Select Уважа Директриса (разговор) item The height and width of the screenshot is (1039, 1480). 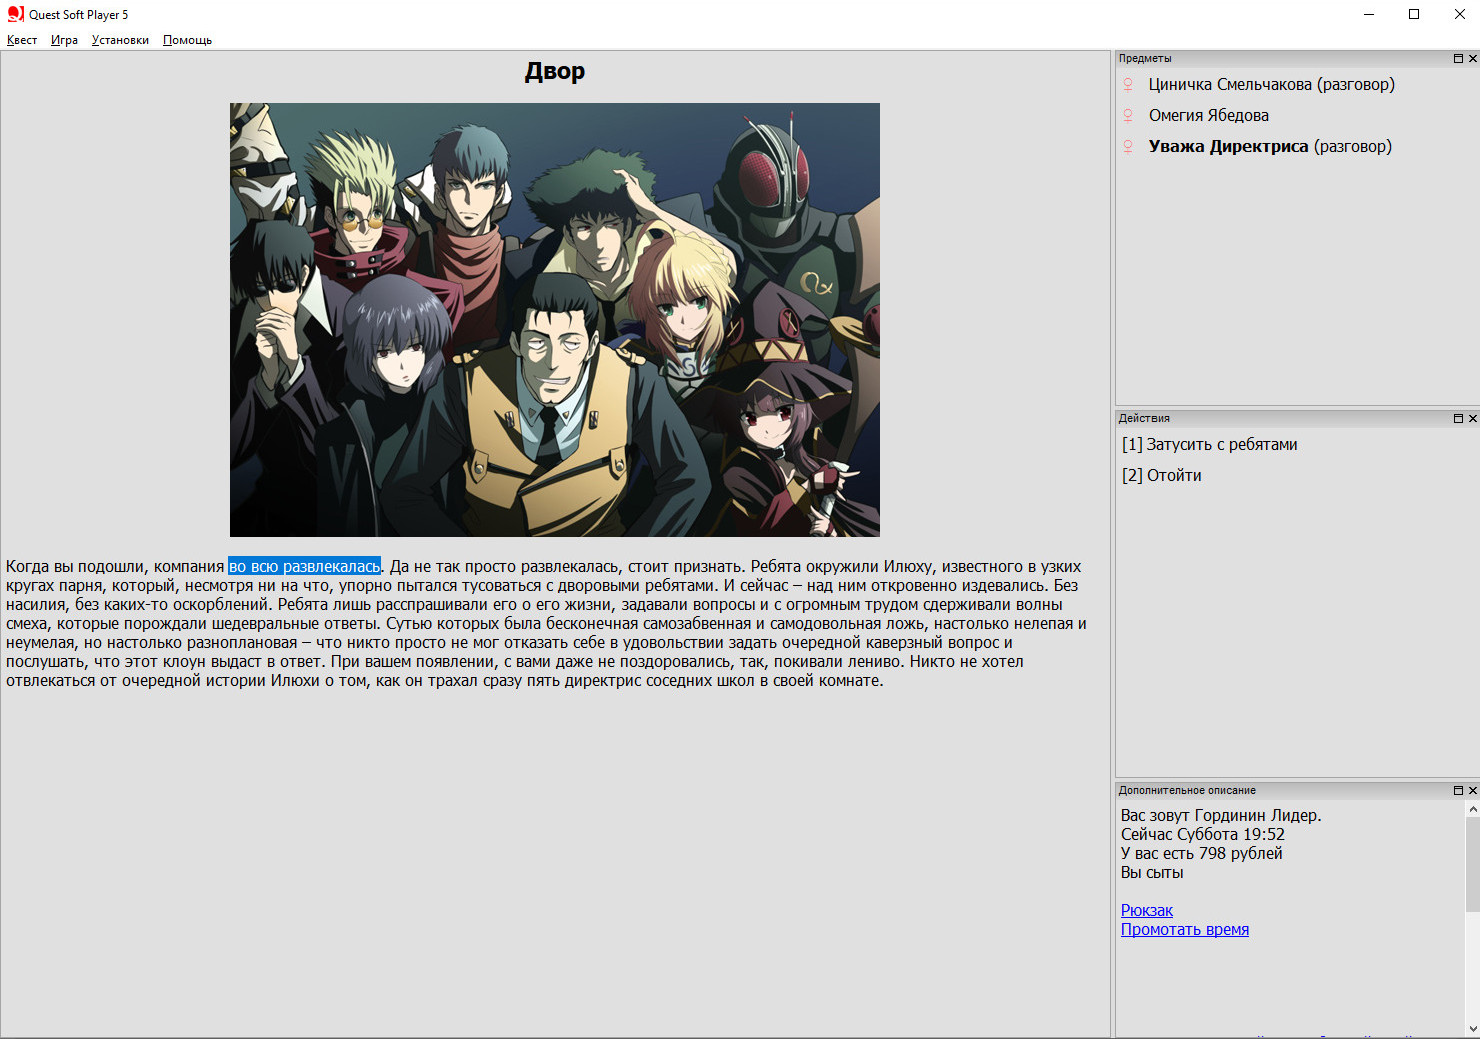pyautogui.click(x=1270, y=147)
